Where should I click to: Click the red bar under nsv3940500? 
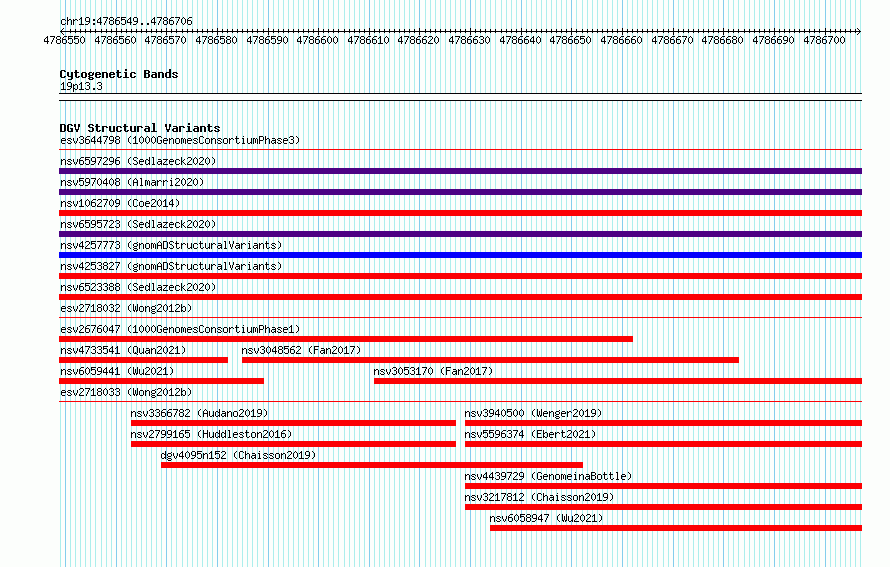tap(664, 423)
